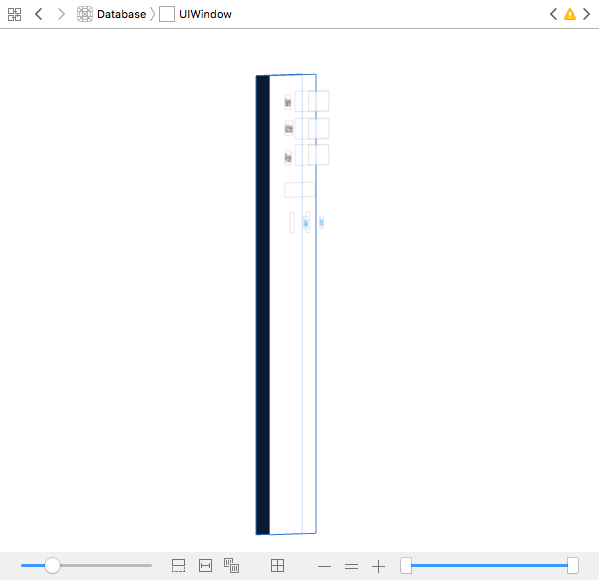Go forward in navigation history
This screenshot has width=599, height=580.
(61, 15)
